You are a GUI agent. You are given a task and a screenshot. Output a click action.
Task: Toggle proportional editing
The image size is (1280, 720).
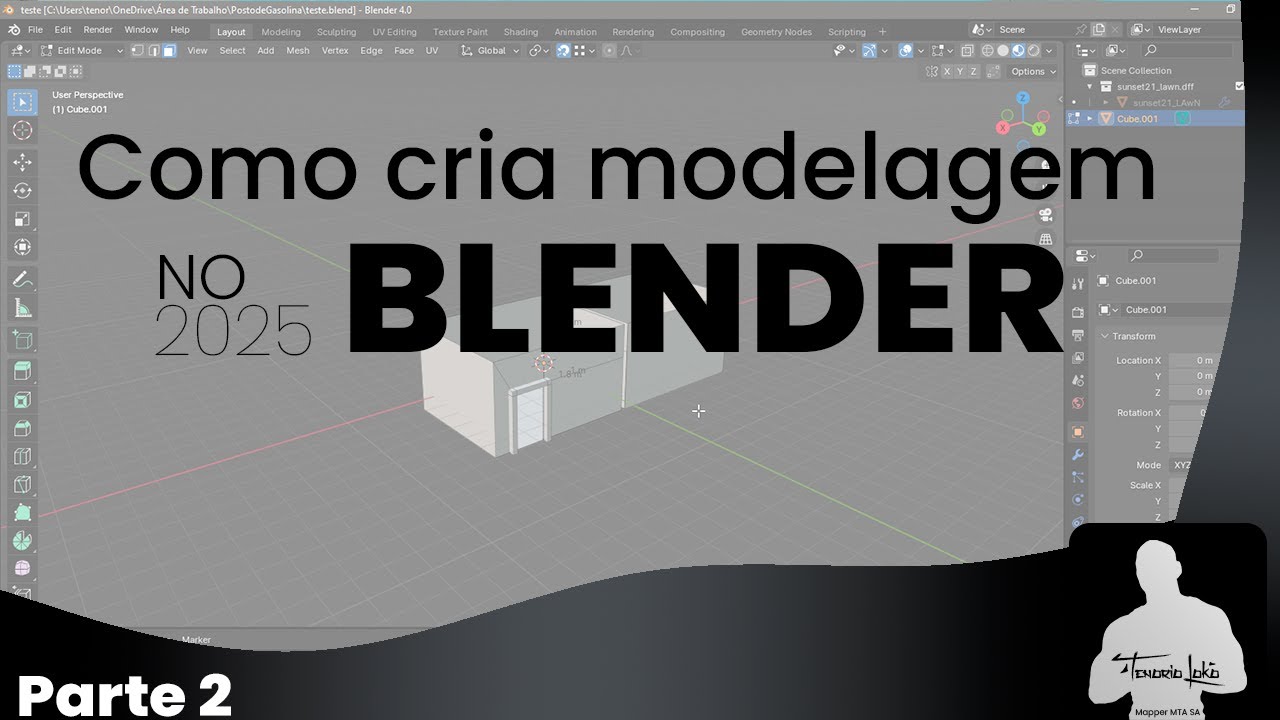pos(609,50)
